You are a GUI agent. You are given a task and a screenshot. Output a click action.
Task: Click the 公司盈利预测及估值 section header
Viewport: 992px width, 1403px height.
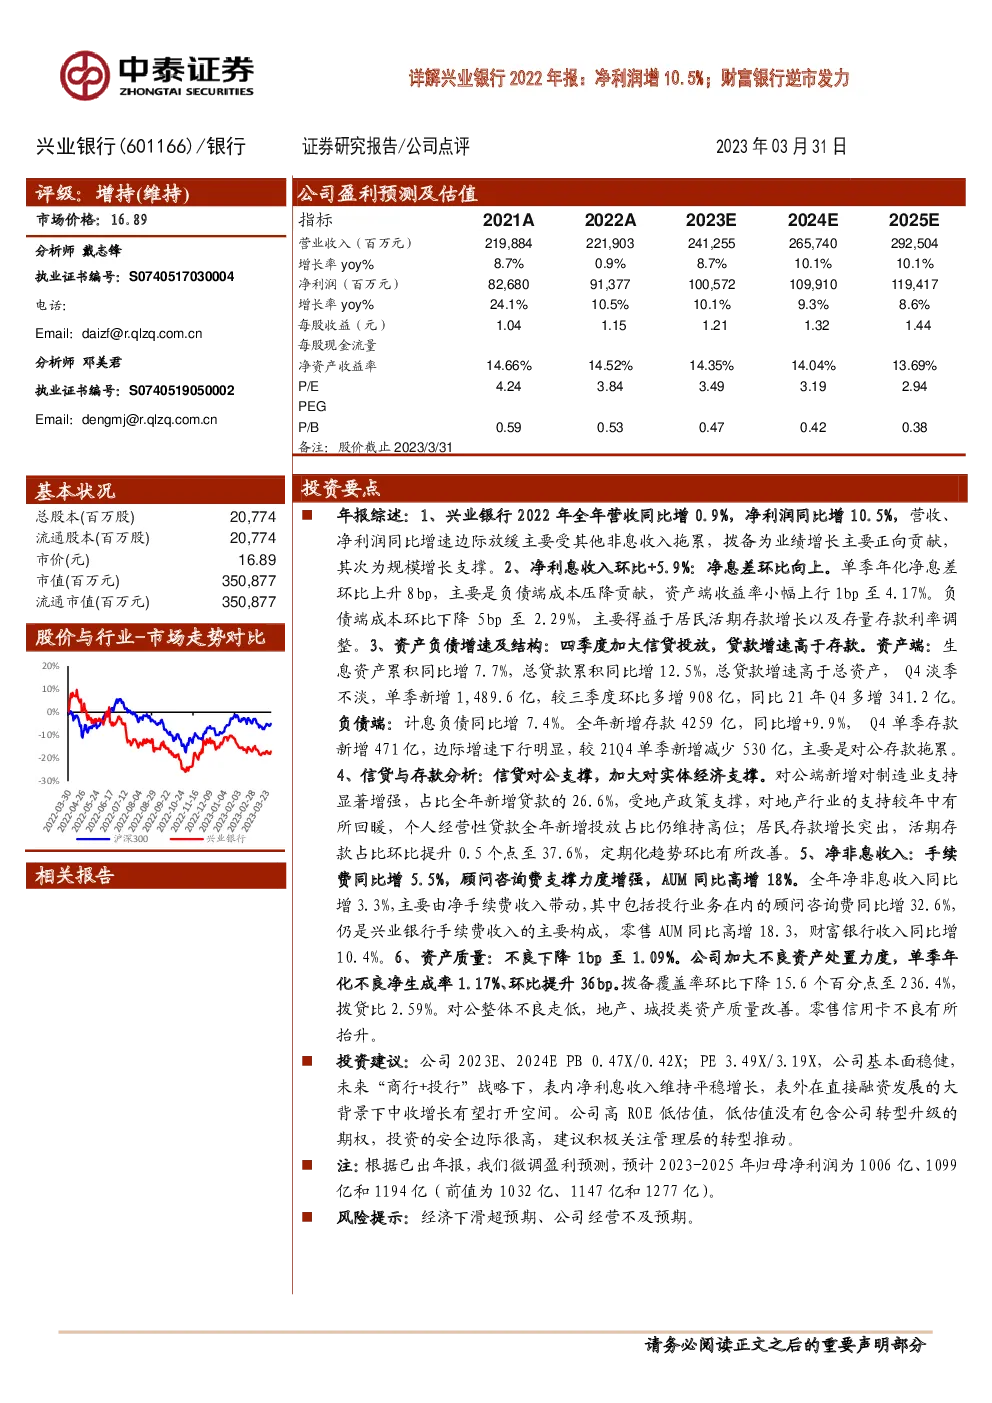coord(630,193)
